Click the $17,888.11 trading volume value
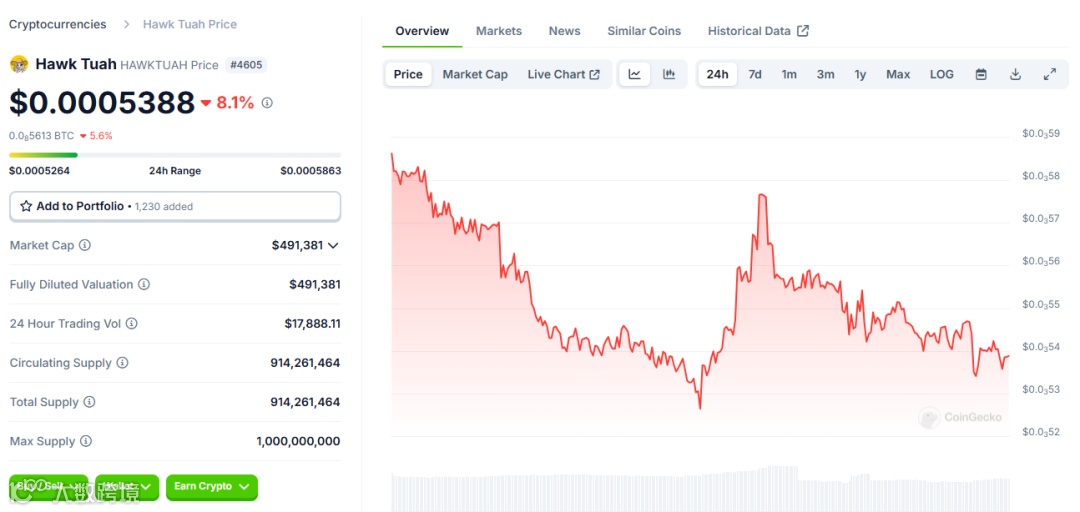Image resolution: width=1080 pixels, height=512 pixels. 313,323
